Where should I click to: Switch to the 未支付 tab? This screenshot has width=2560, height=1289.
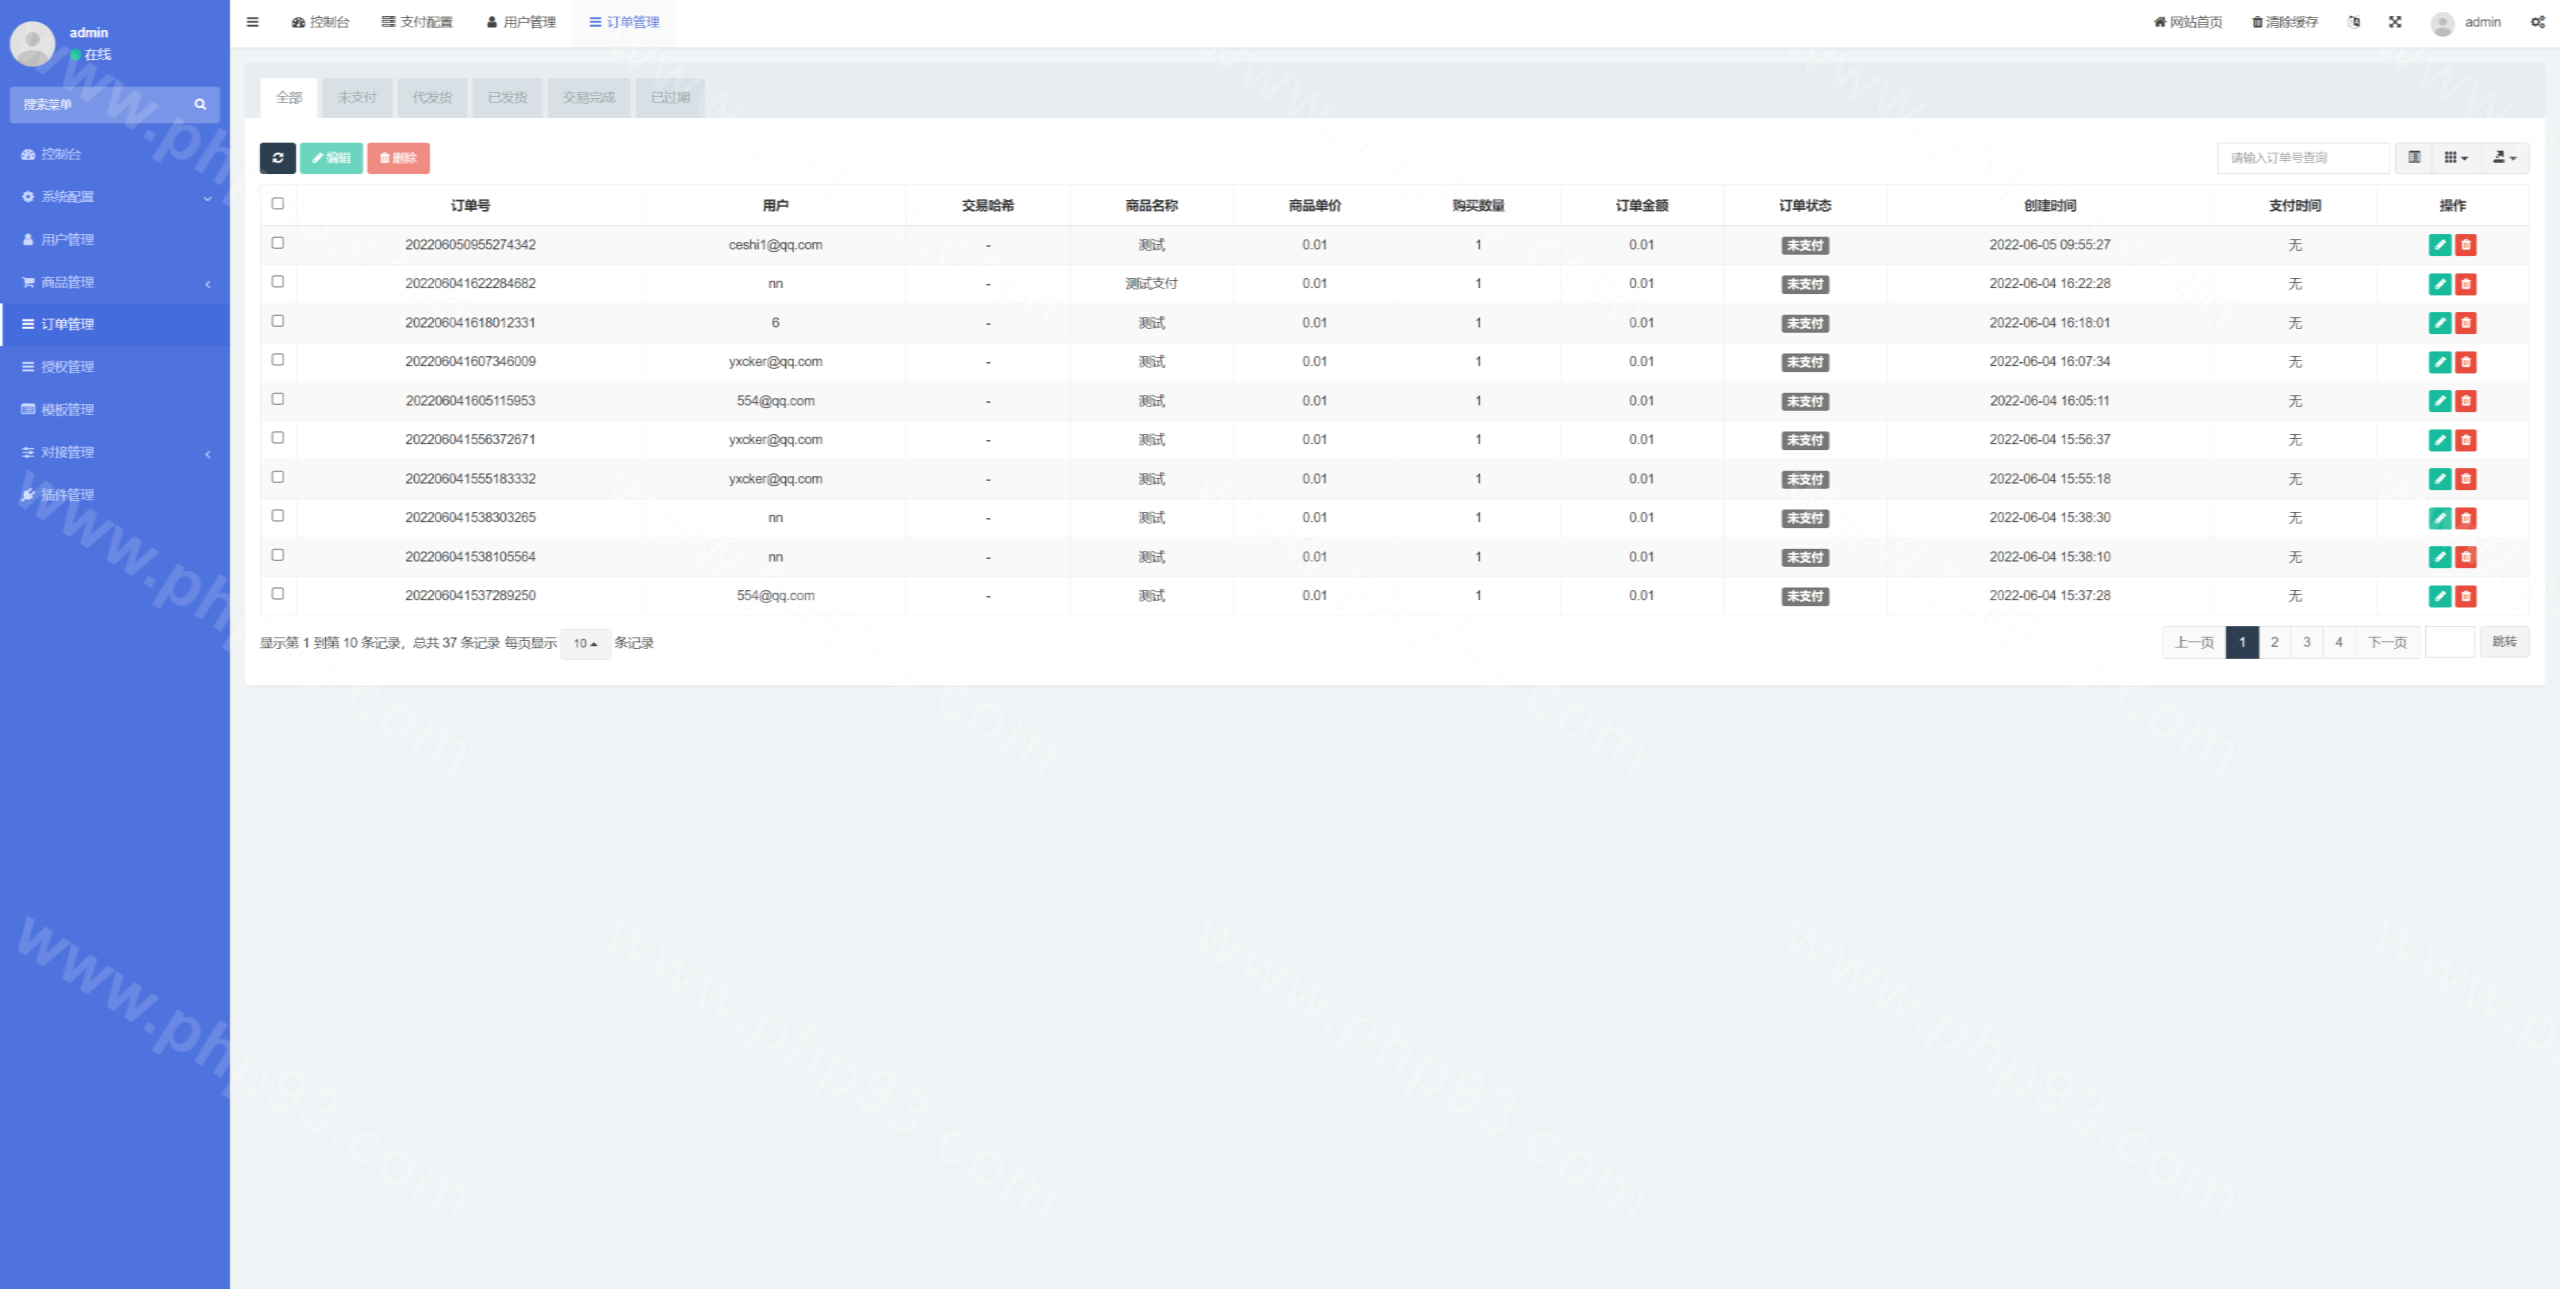pyautogui.click(x=357, y=98)
